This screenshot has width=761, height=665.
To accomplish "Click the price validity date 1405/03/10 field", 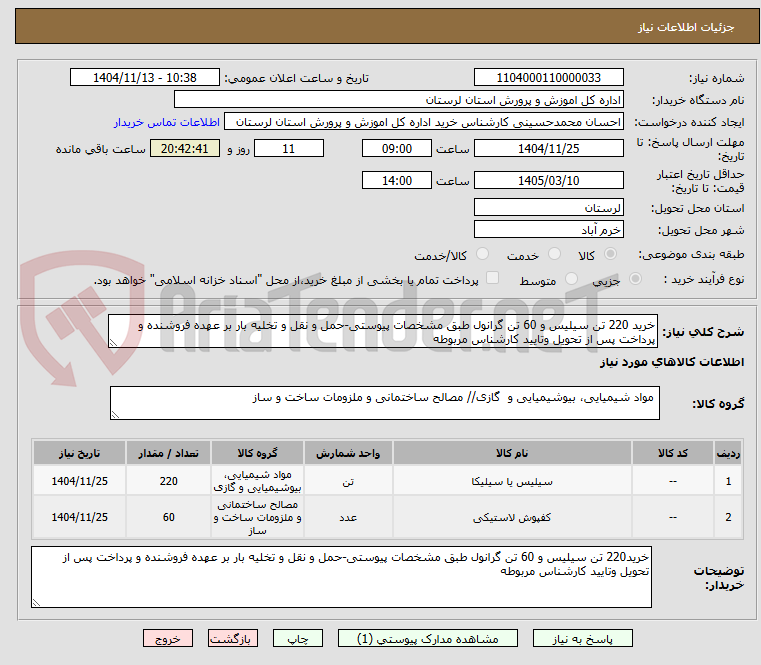I will tap(548, 181).
